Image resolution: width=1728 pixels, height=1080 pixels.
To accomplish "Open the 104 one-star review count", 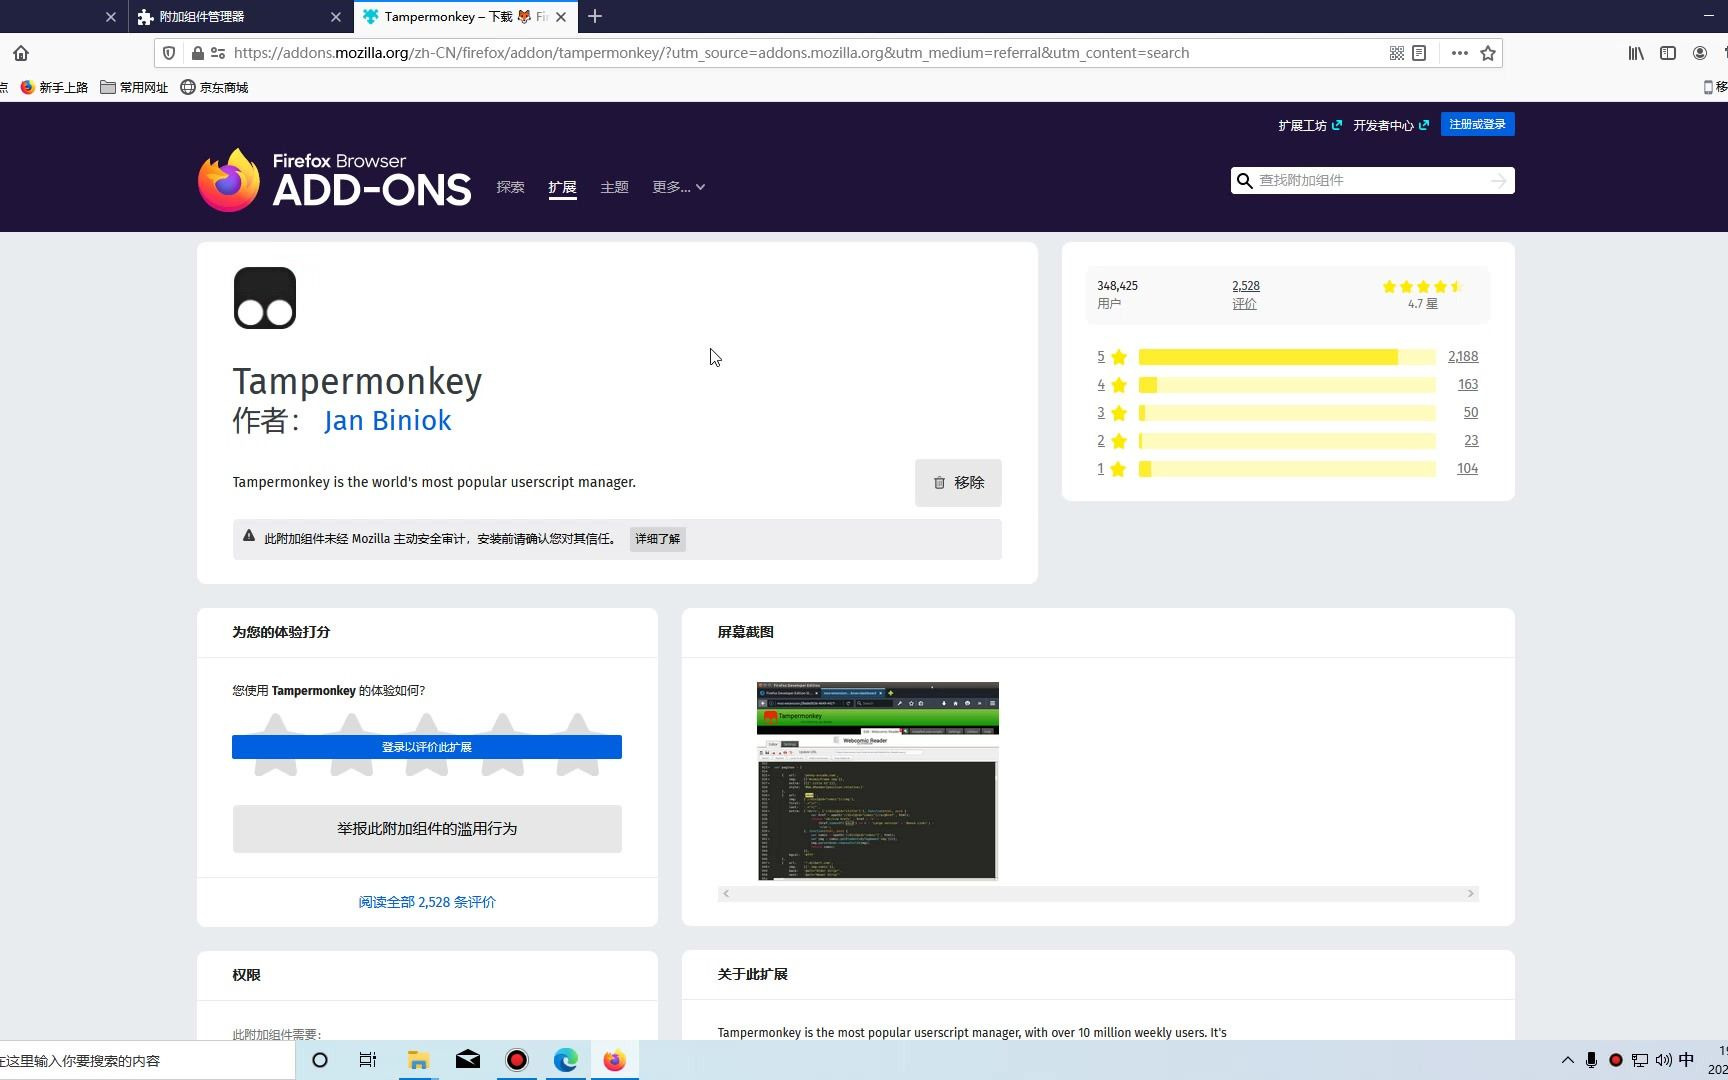I will [x=1467, y=469].
